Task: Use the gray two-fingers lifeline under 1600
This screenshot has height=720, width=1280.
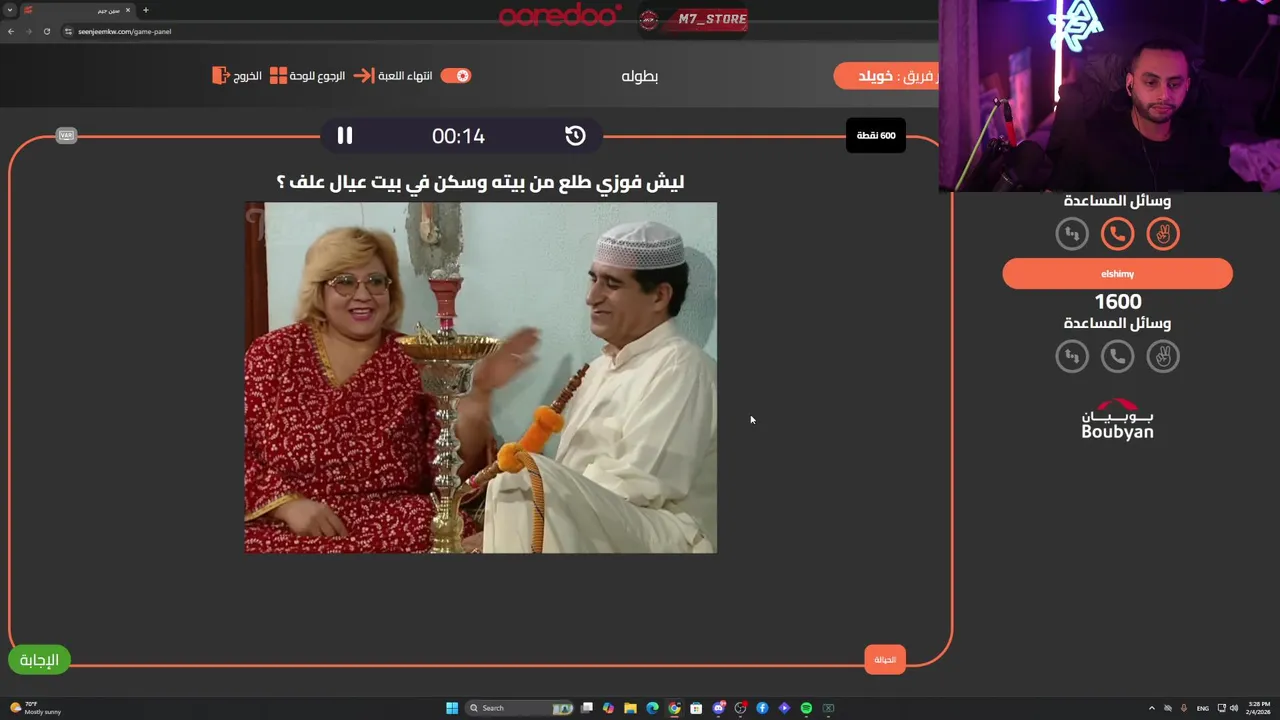Action: click(1163, 356)
